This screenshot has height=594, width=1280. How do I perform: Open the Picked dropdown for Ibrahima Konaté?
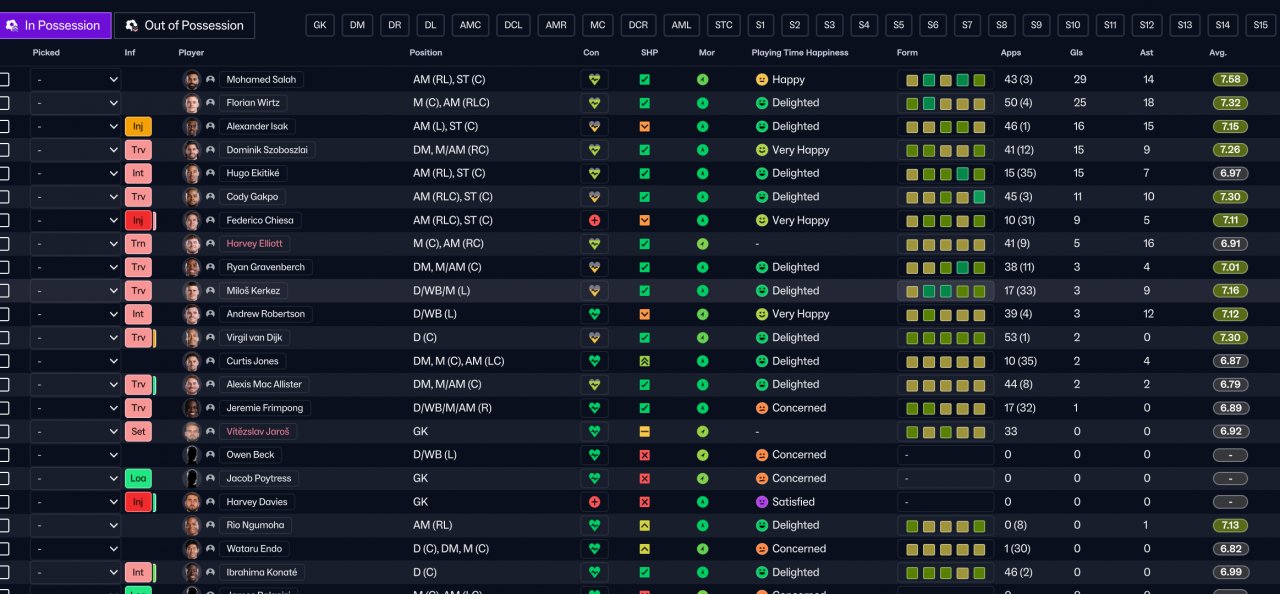point(75,572)
